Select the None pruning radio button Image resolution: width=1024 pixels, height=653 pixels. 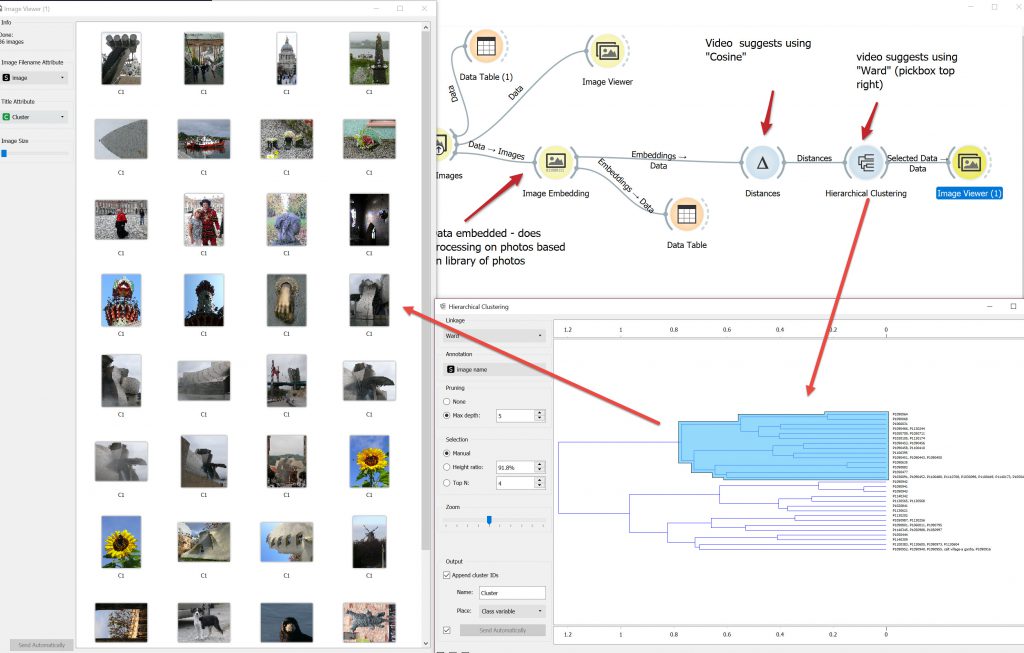pos(448,401)
